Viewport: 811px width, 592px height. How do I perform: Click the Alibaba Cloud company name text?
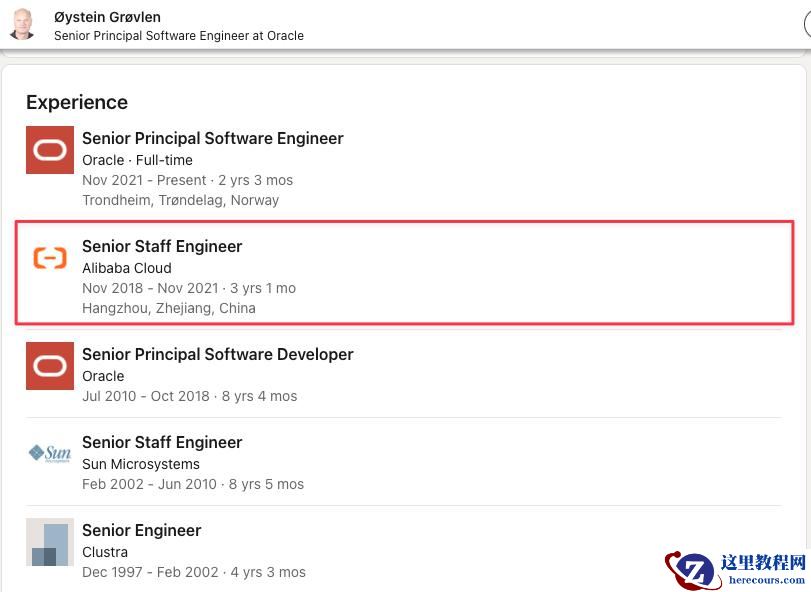point(126,268)
